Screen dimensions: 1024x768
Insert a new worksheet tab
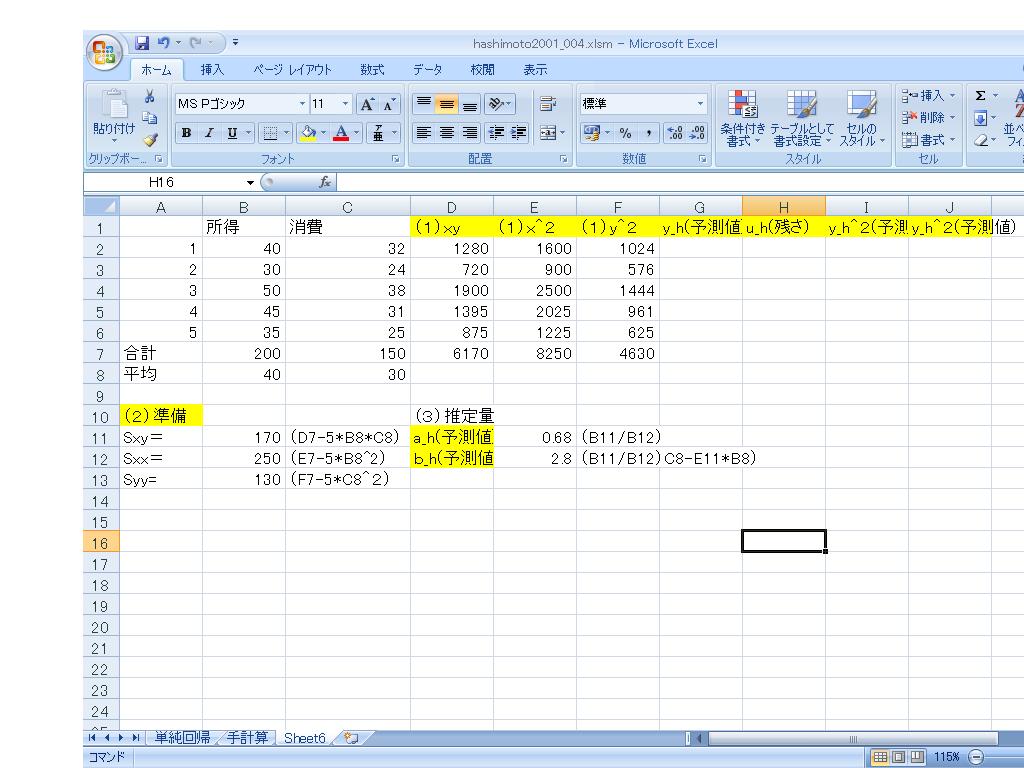[x=351, y=738]
